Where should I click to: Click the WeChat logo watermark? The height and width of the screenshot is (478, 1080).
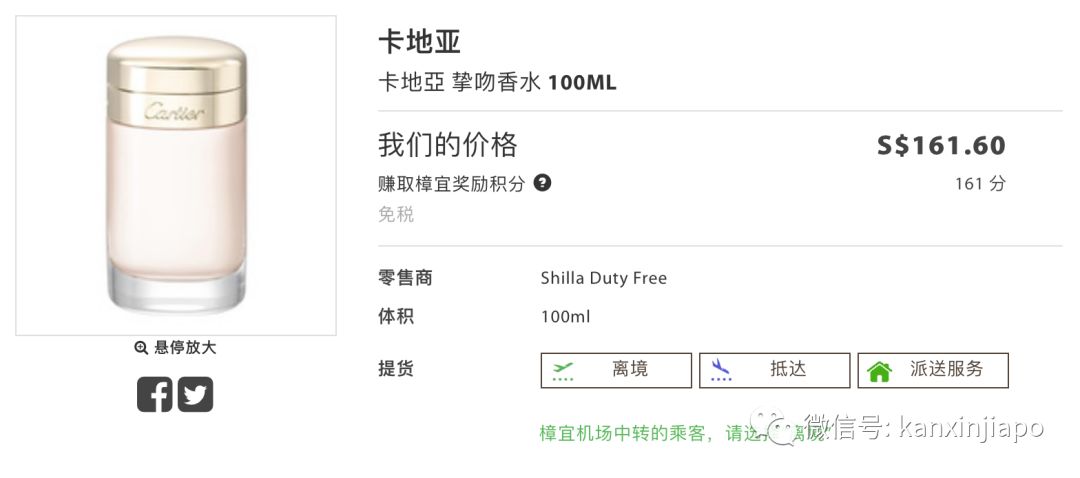pos(777,429)
